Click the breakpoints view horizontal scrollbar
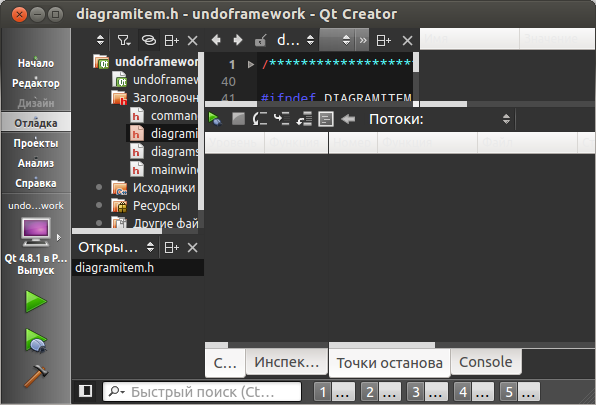 [x=382, y=345]
